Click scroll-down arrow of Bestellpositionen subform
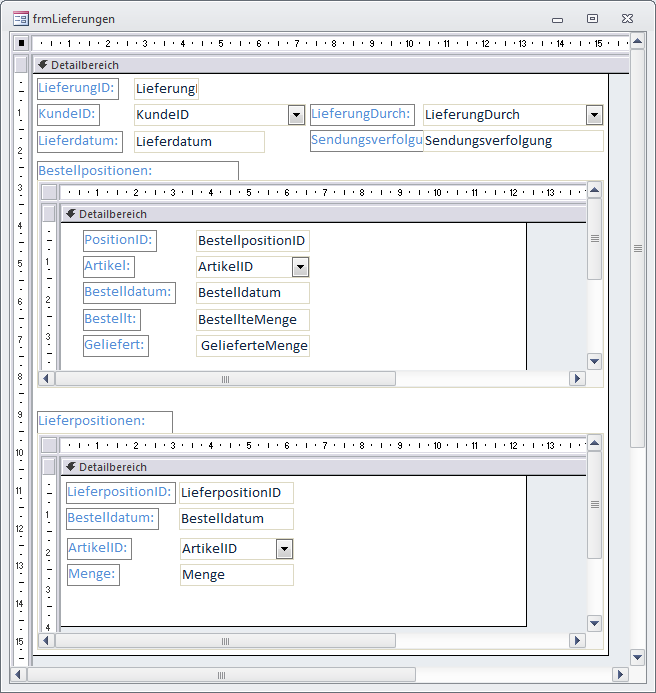The image size is (656, 693). [x=594, y=361]
